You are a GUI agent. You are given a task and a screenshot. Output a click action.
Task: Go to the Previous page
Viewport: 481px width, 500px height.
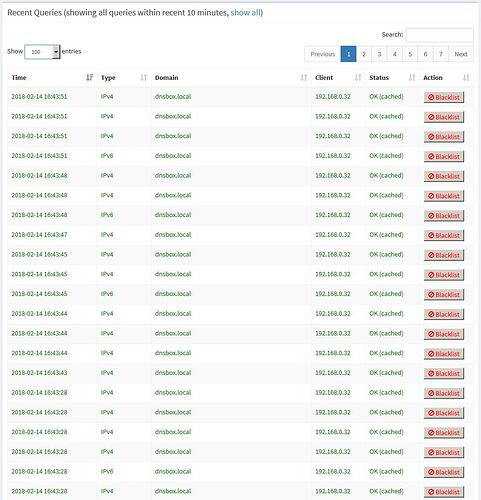pos(323,54)
